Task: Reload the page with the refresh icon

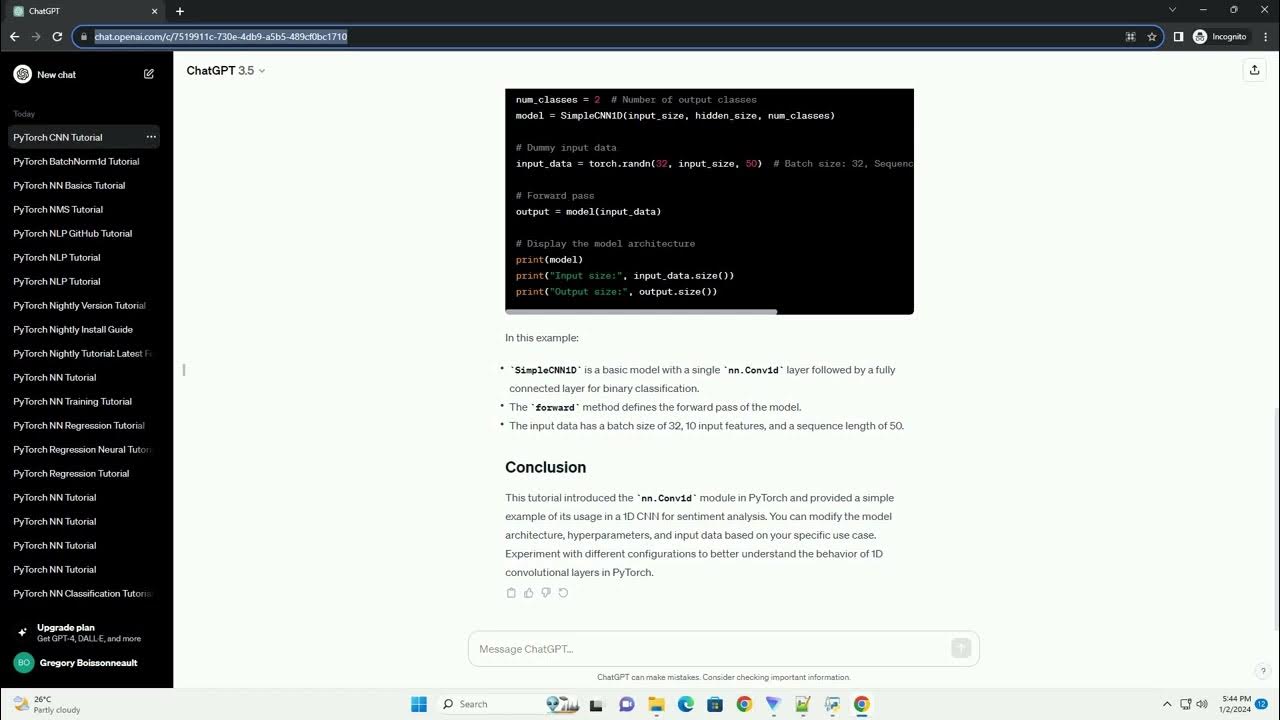Action: [x=57, y=36]
